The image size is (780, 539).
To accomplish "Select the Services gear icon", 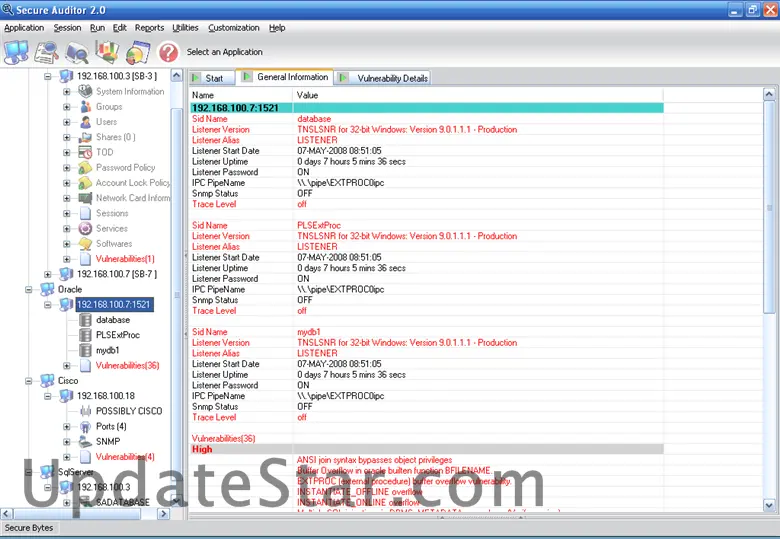I will pos(86,229).
